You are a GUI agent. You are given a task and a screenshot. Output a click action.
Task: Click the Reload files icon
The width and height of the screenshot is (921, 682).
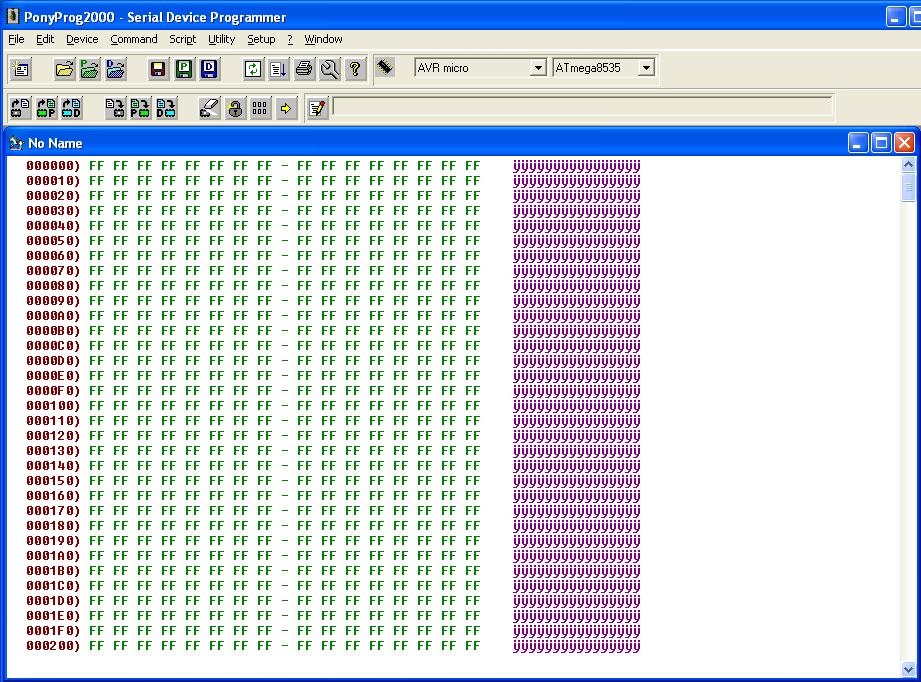pos(253,69)
